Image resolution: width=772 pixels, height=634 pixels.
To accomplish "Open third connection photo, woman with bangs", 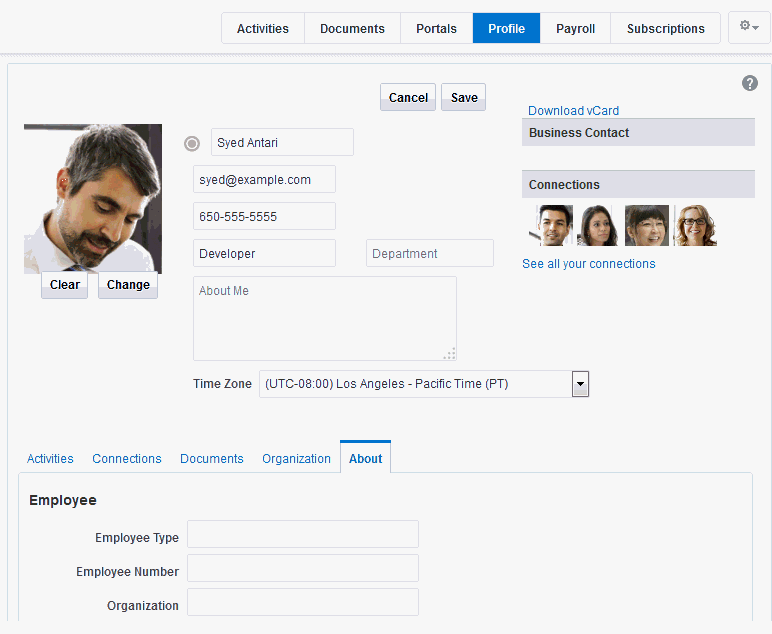I will tap(647, 225).
